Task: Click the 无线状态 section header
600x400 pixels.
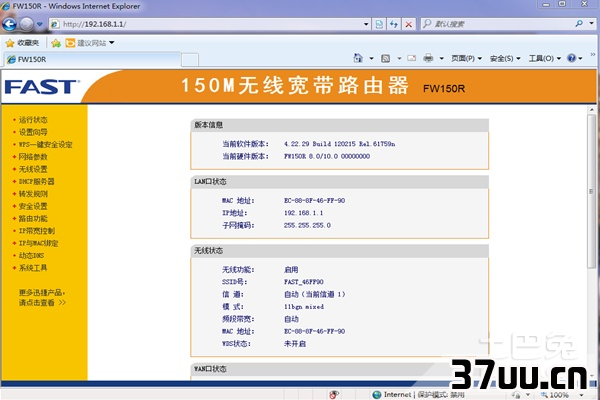Action: (x=339, y=251)
